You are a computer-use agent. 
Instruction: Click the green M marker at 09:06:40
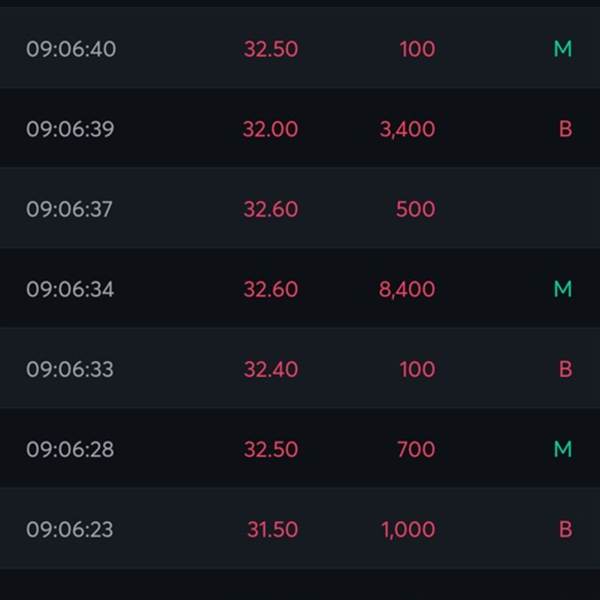pyautogui.click(x=563, y=49)
